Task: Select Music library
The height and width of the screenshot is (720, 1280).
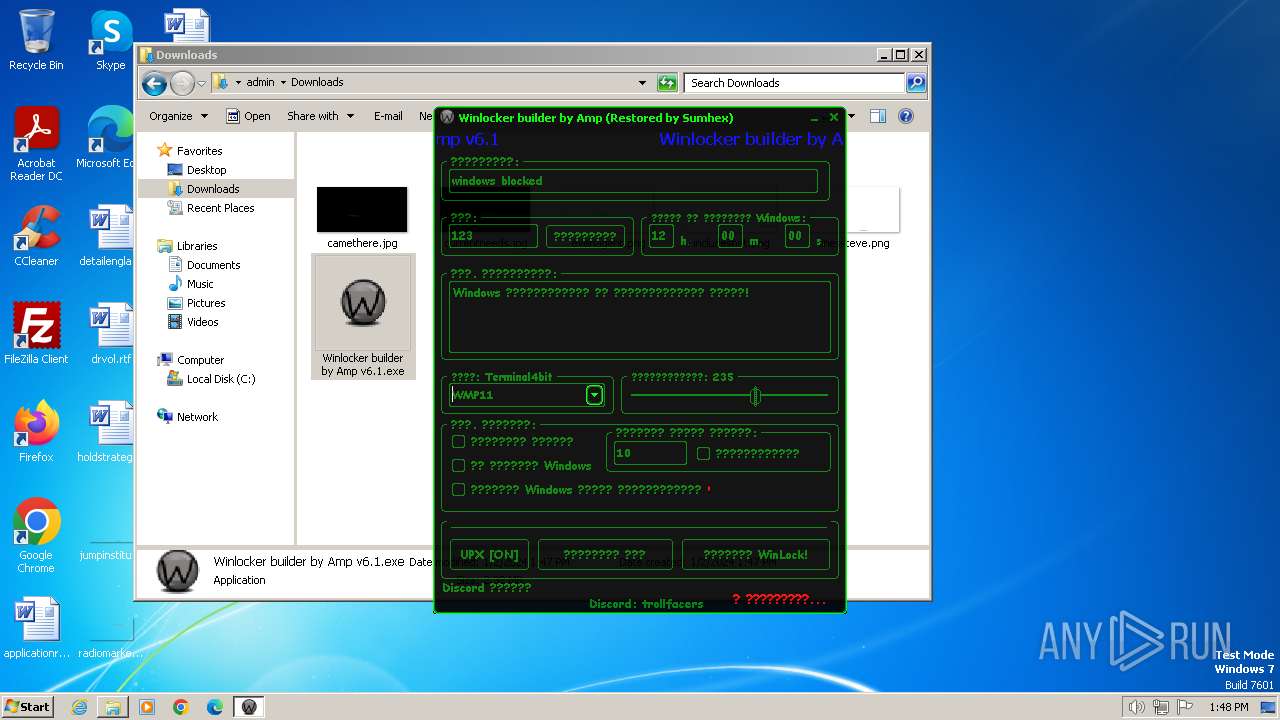Action: [x=200, y=284]
